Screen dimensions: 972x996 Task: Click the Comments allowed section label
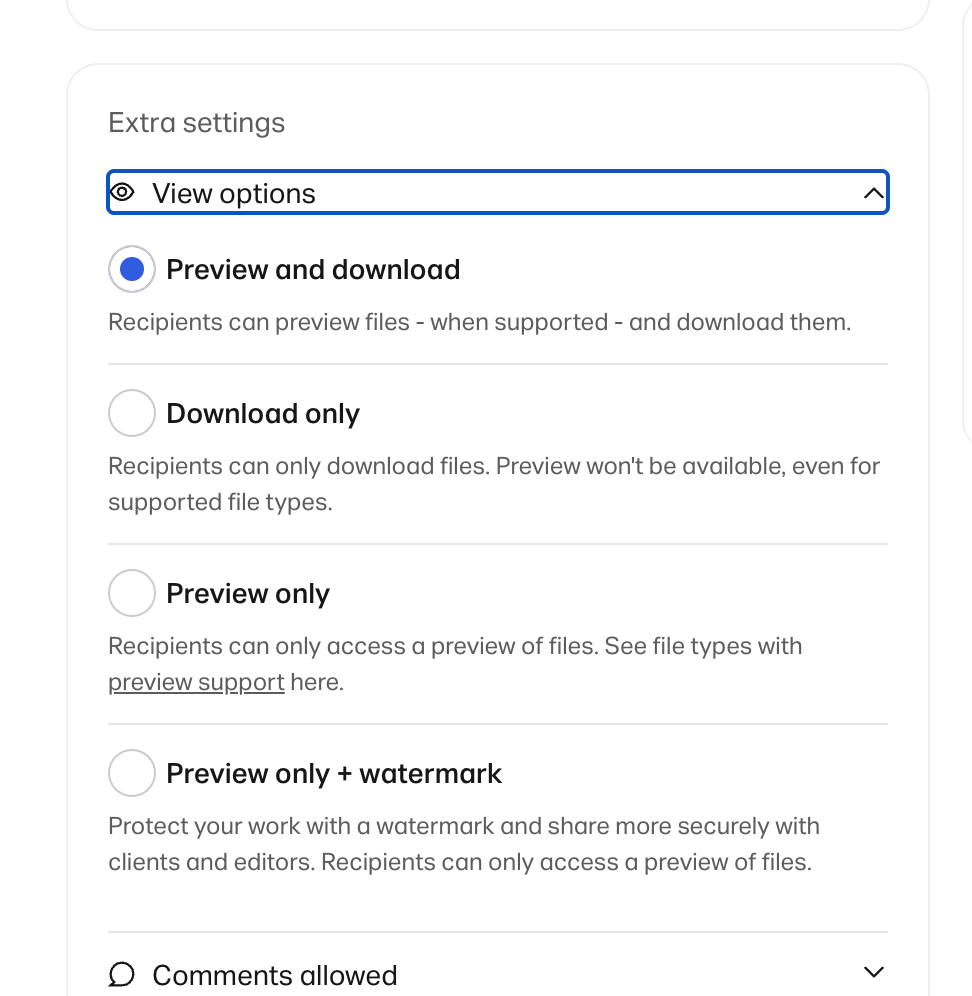click(275, 975)
